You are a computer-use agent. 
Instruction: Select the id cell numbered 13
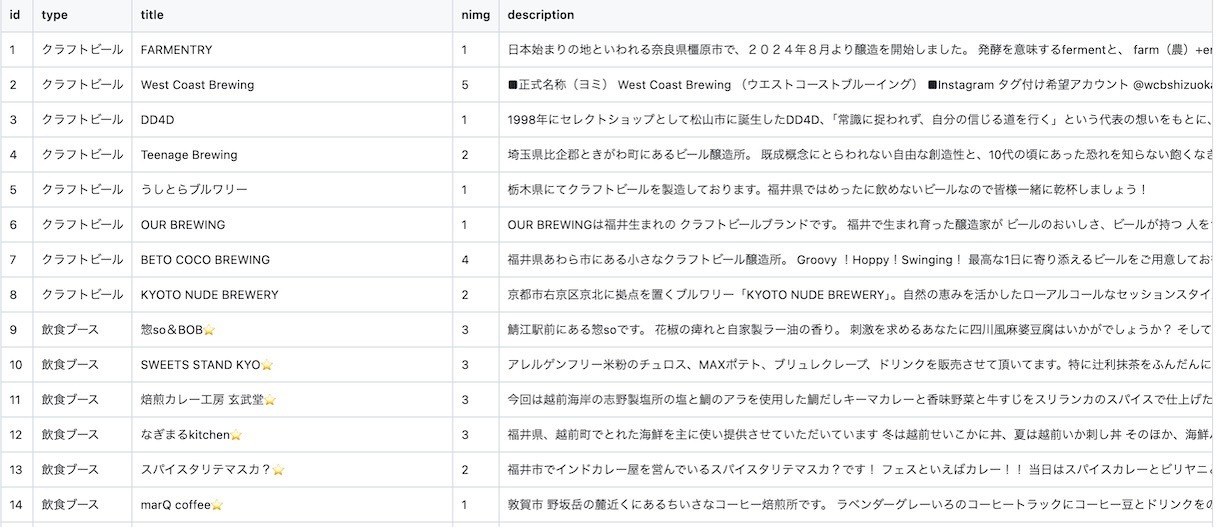(x=15, y=470)
